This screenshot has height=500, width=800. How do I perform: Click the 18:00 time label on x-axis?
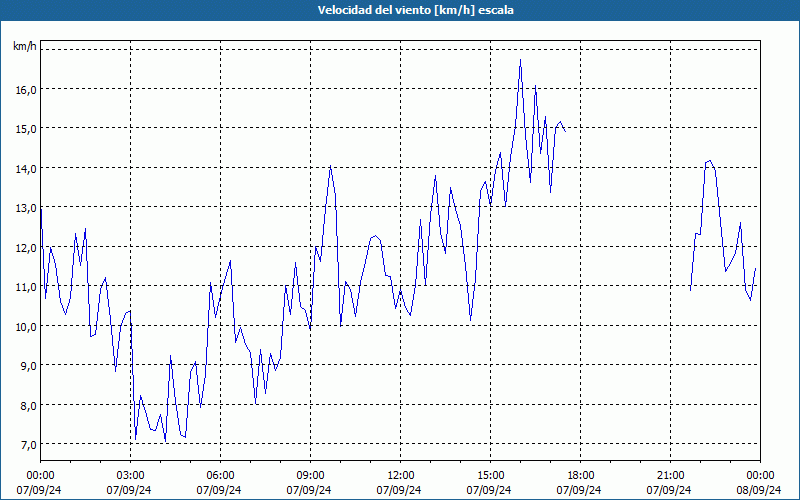[x=581, y=476]
